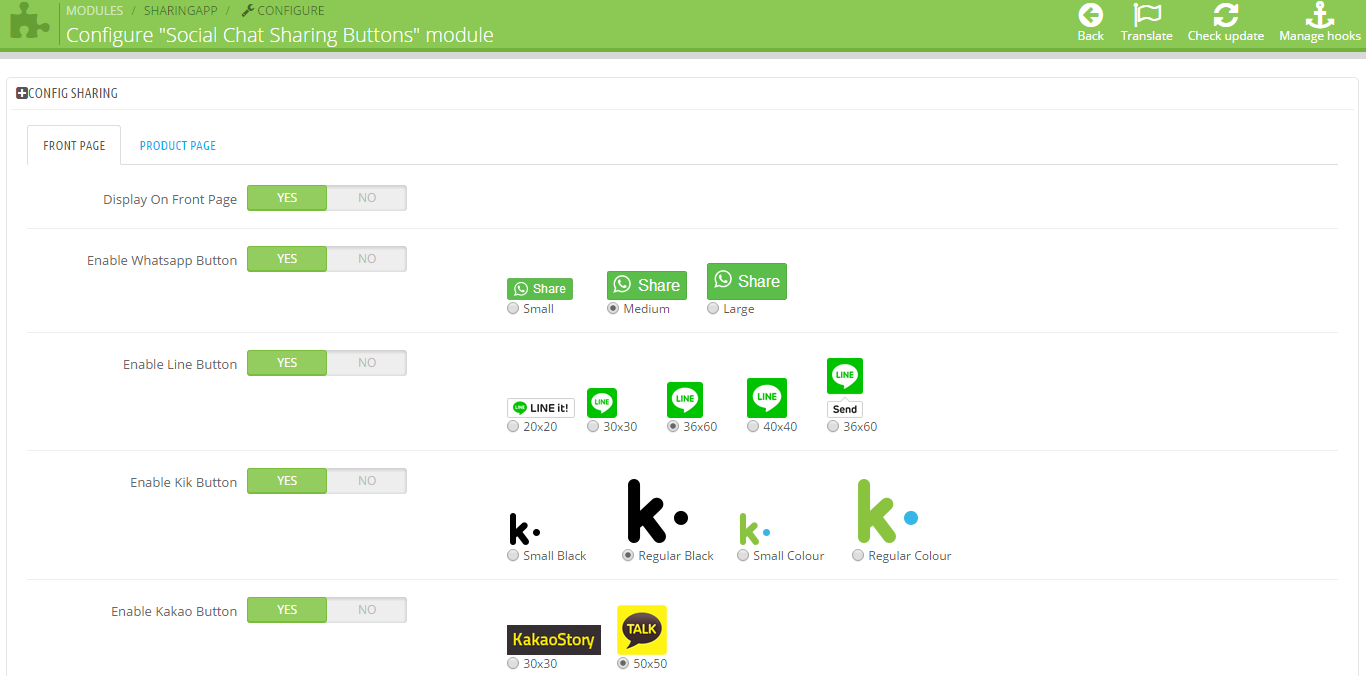
Task: Click the plus icon beside CONFIG SHARING
Action: point(22,93)
